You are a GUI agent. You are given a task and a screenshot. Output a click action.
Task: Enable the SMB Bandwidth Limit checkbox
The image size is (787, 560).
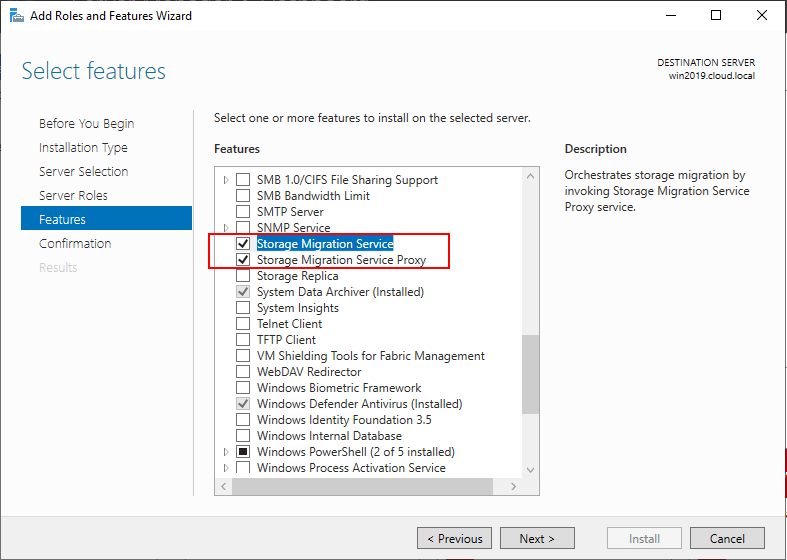click(x=243, y=196)
